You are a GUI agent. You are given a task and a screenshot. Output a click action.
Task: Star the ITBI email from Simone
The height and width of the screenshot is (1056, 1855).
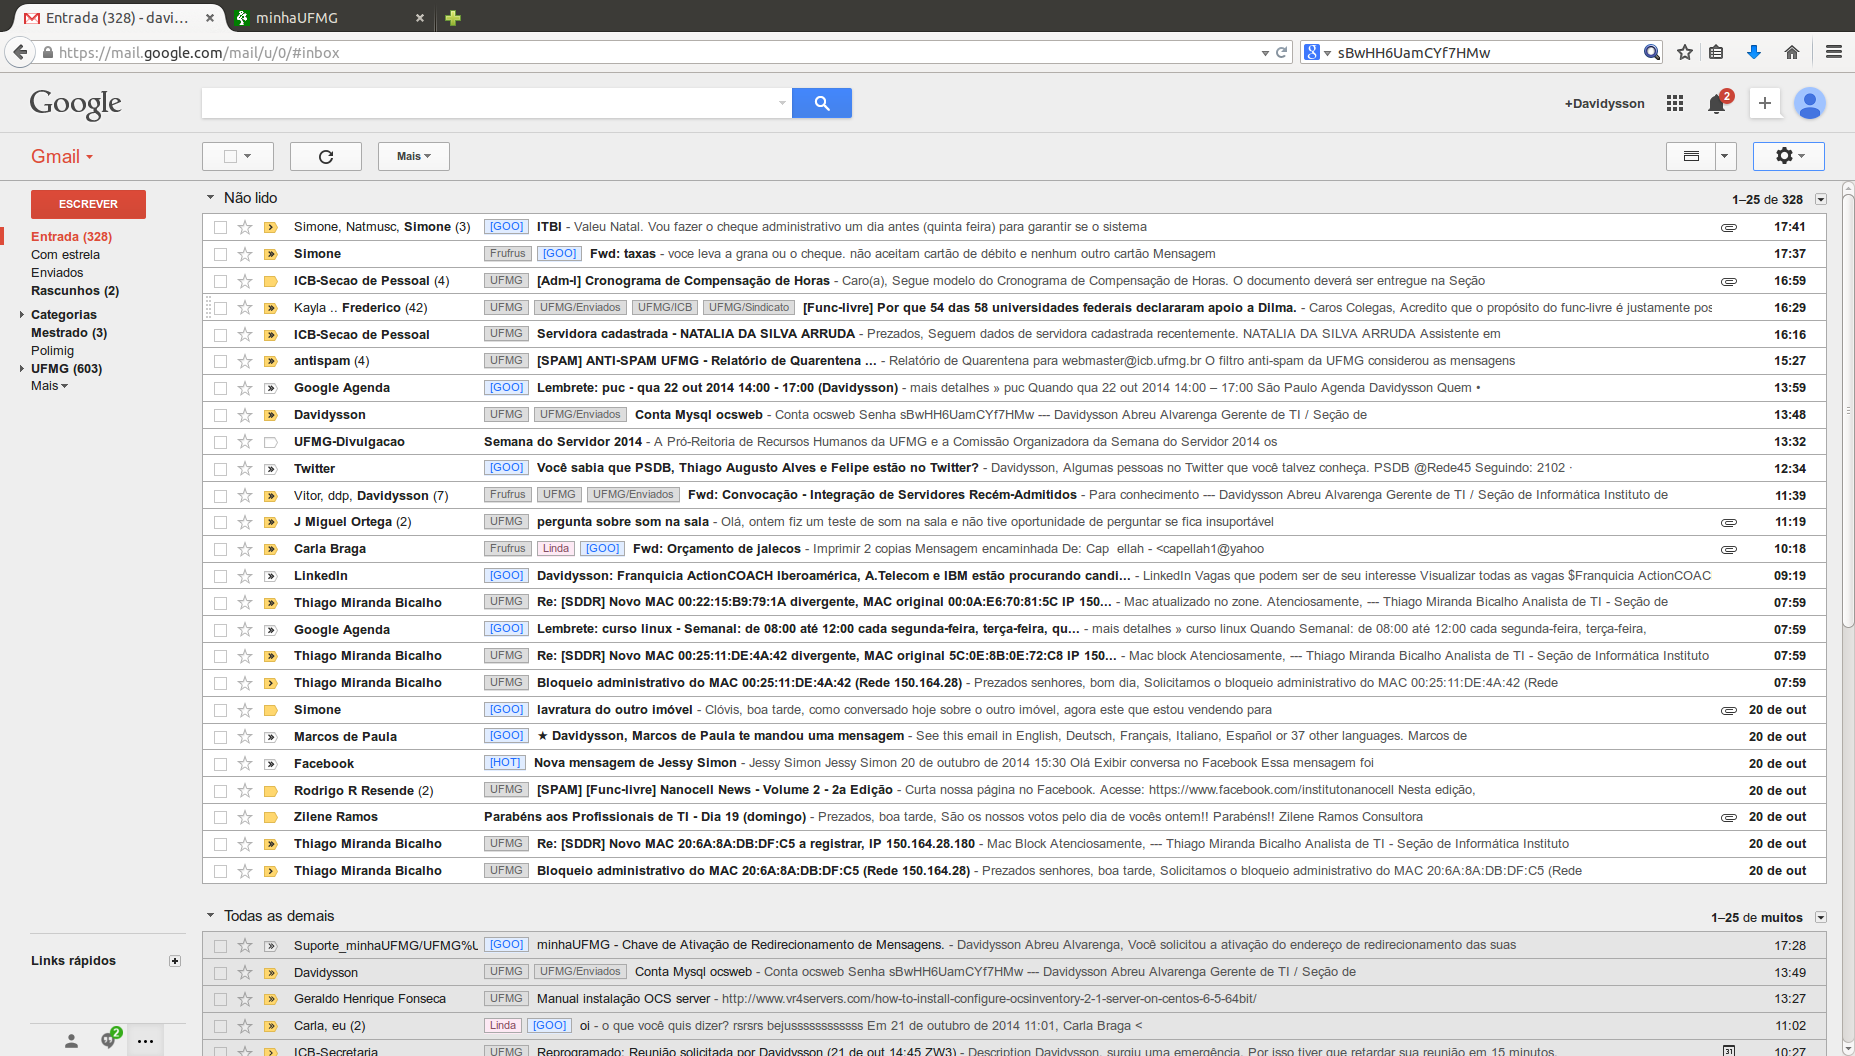click(x=245, y=227)
